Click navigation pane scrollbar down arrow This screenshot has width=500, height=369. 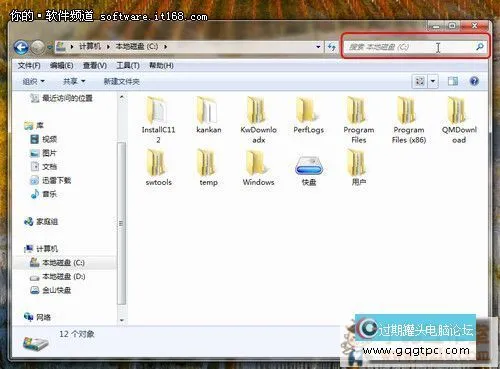[x=122, y=320]
